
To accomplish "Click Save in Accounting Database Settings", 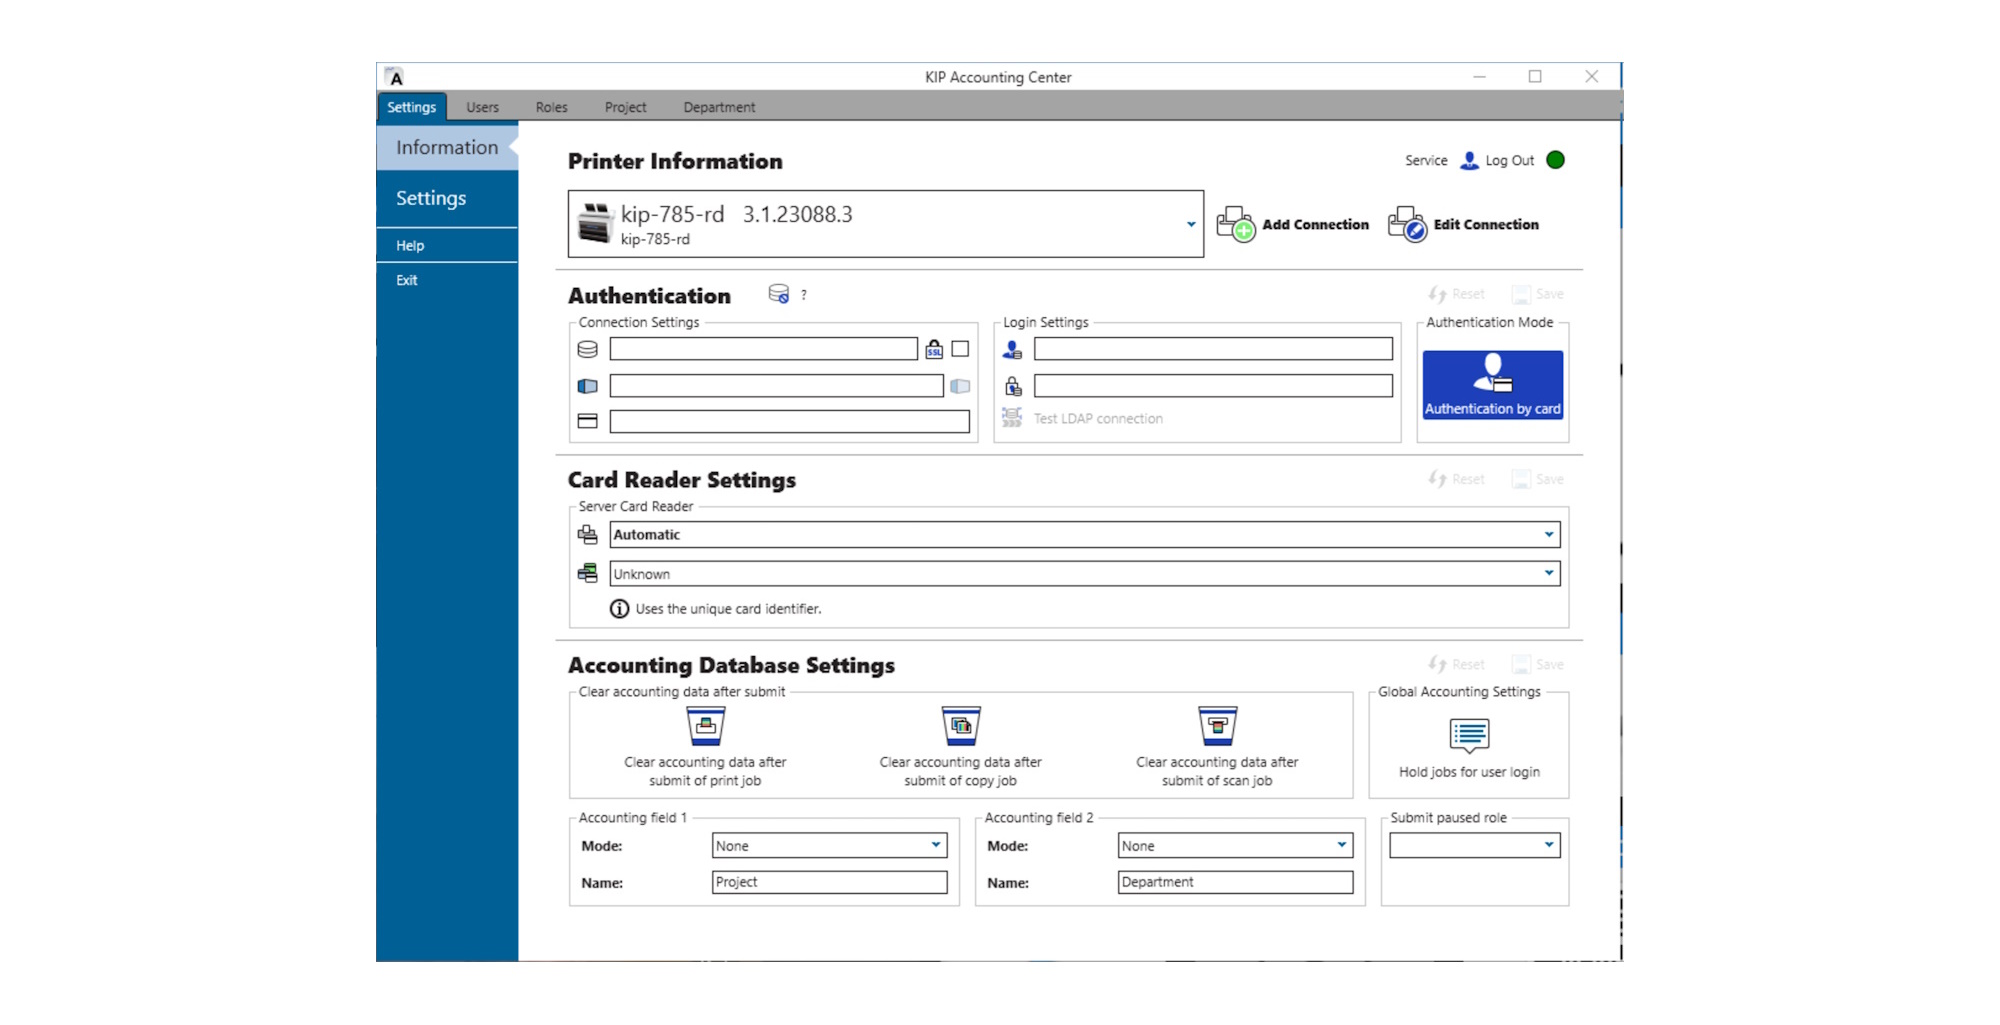I will (1538, 664).
